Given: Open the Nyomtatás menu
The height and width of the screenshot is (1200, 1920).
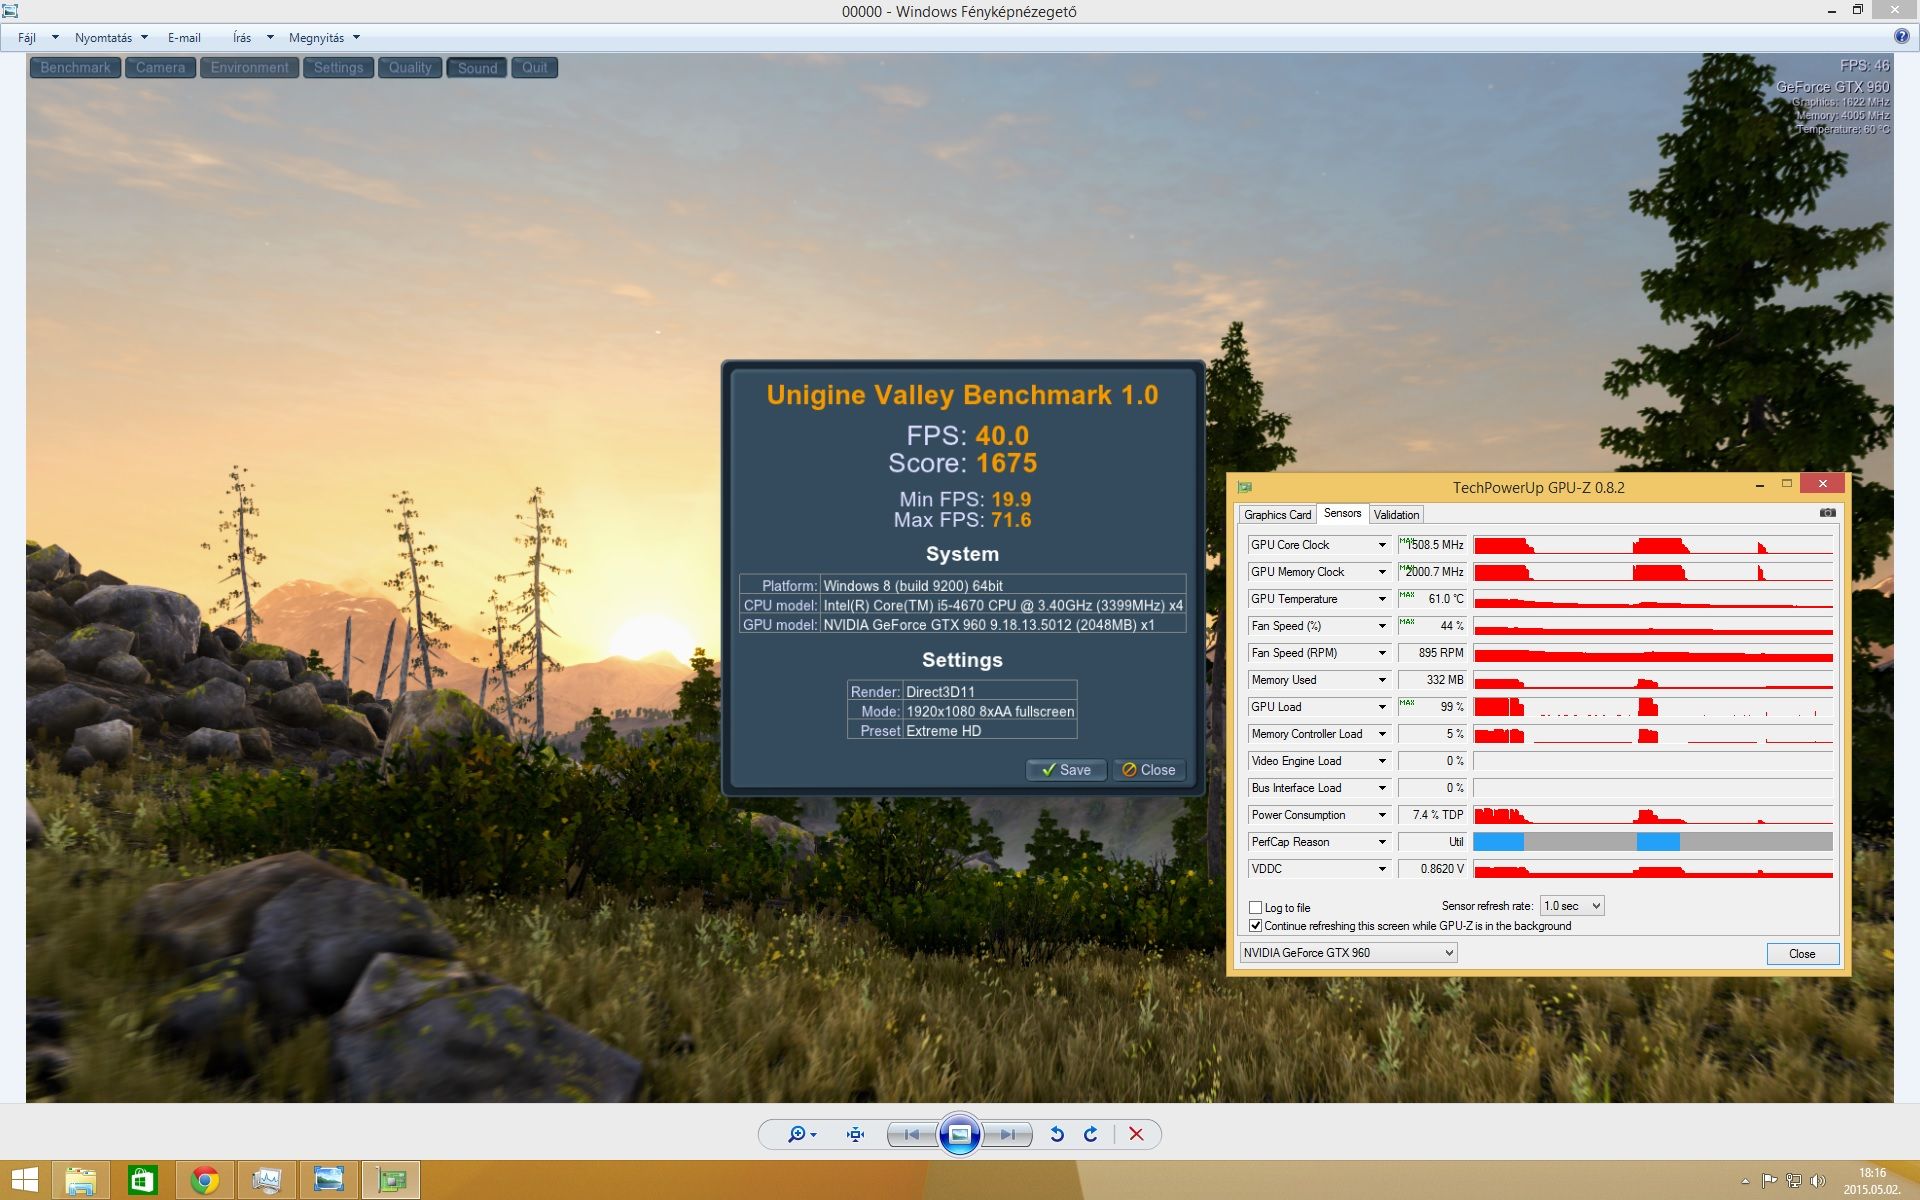Looking at the screenshot, I should pyautogui.click(x=111, y=38).
